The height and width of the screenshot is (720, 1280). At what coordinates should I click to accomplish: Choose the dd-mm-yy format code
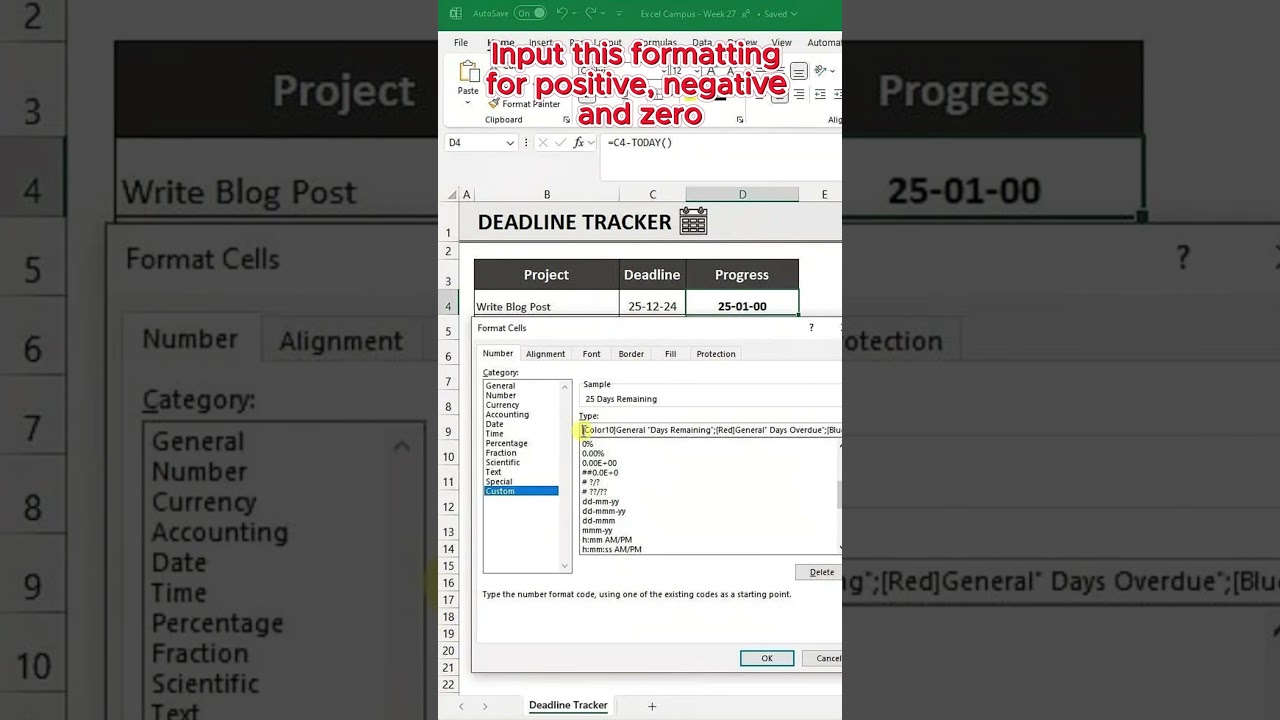600,501
